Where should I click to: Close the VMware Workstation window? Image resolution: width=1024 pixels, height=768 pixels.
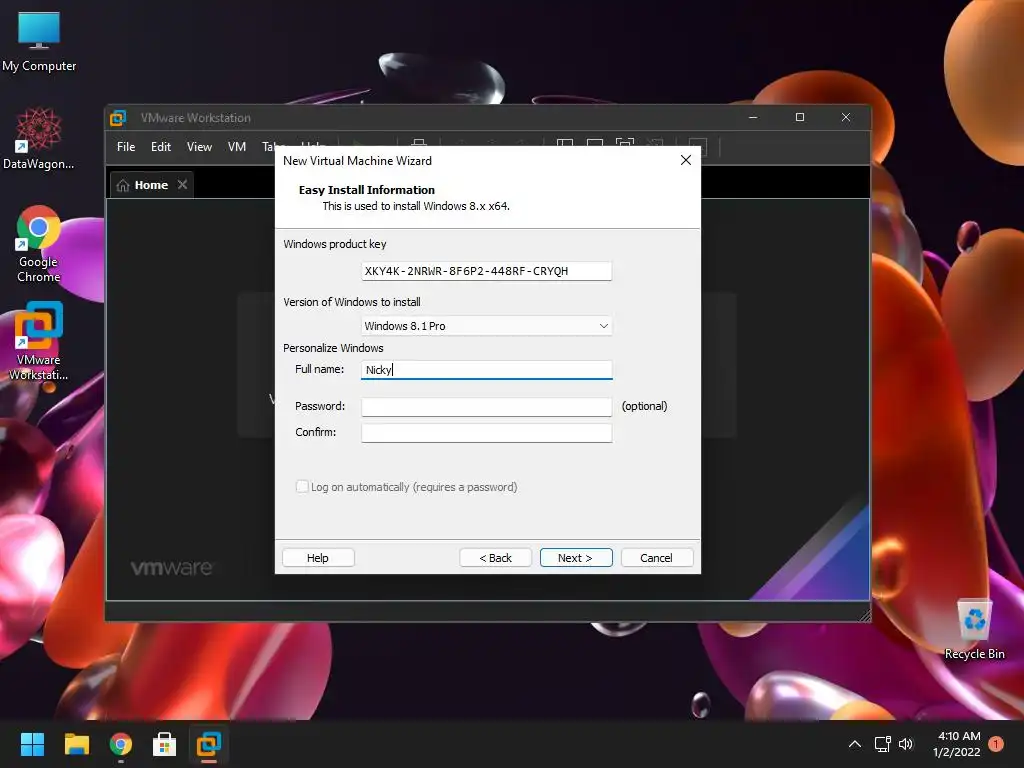pos(846,118)
